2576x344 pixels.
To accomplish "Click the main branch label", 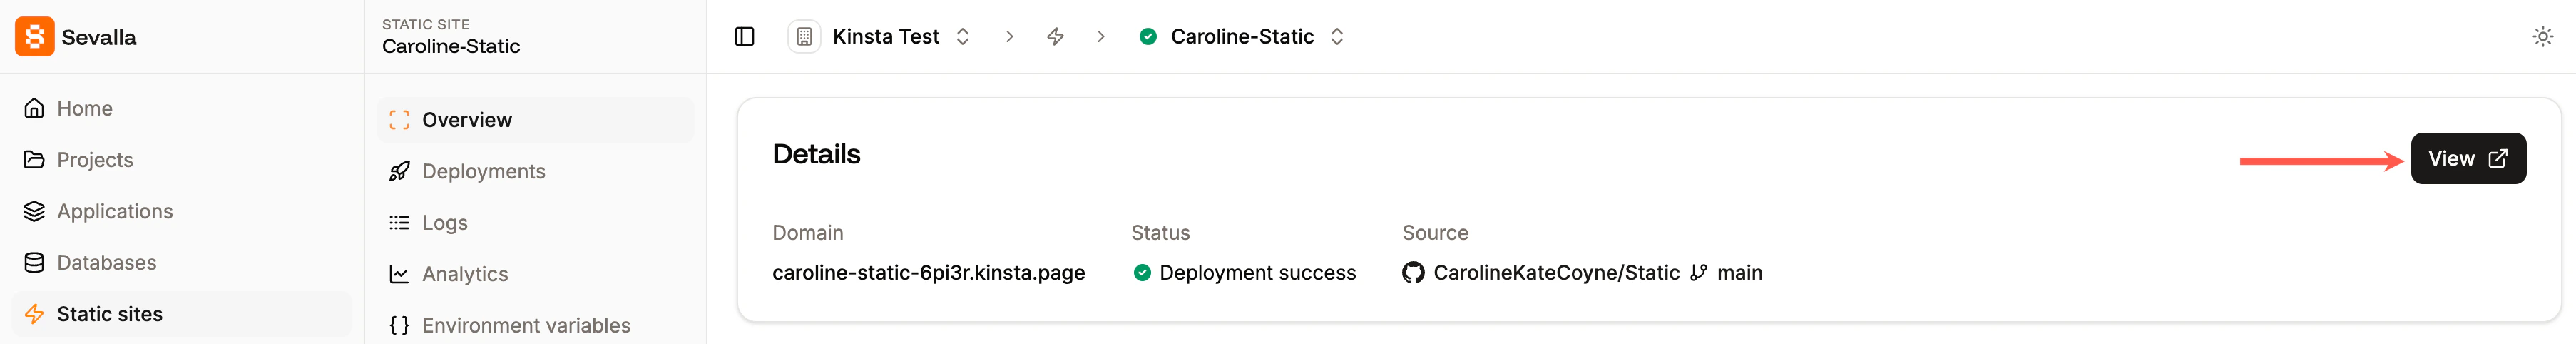I will tap(1739, 273).
